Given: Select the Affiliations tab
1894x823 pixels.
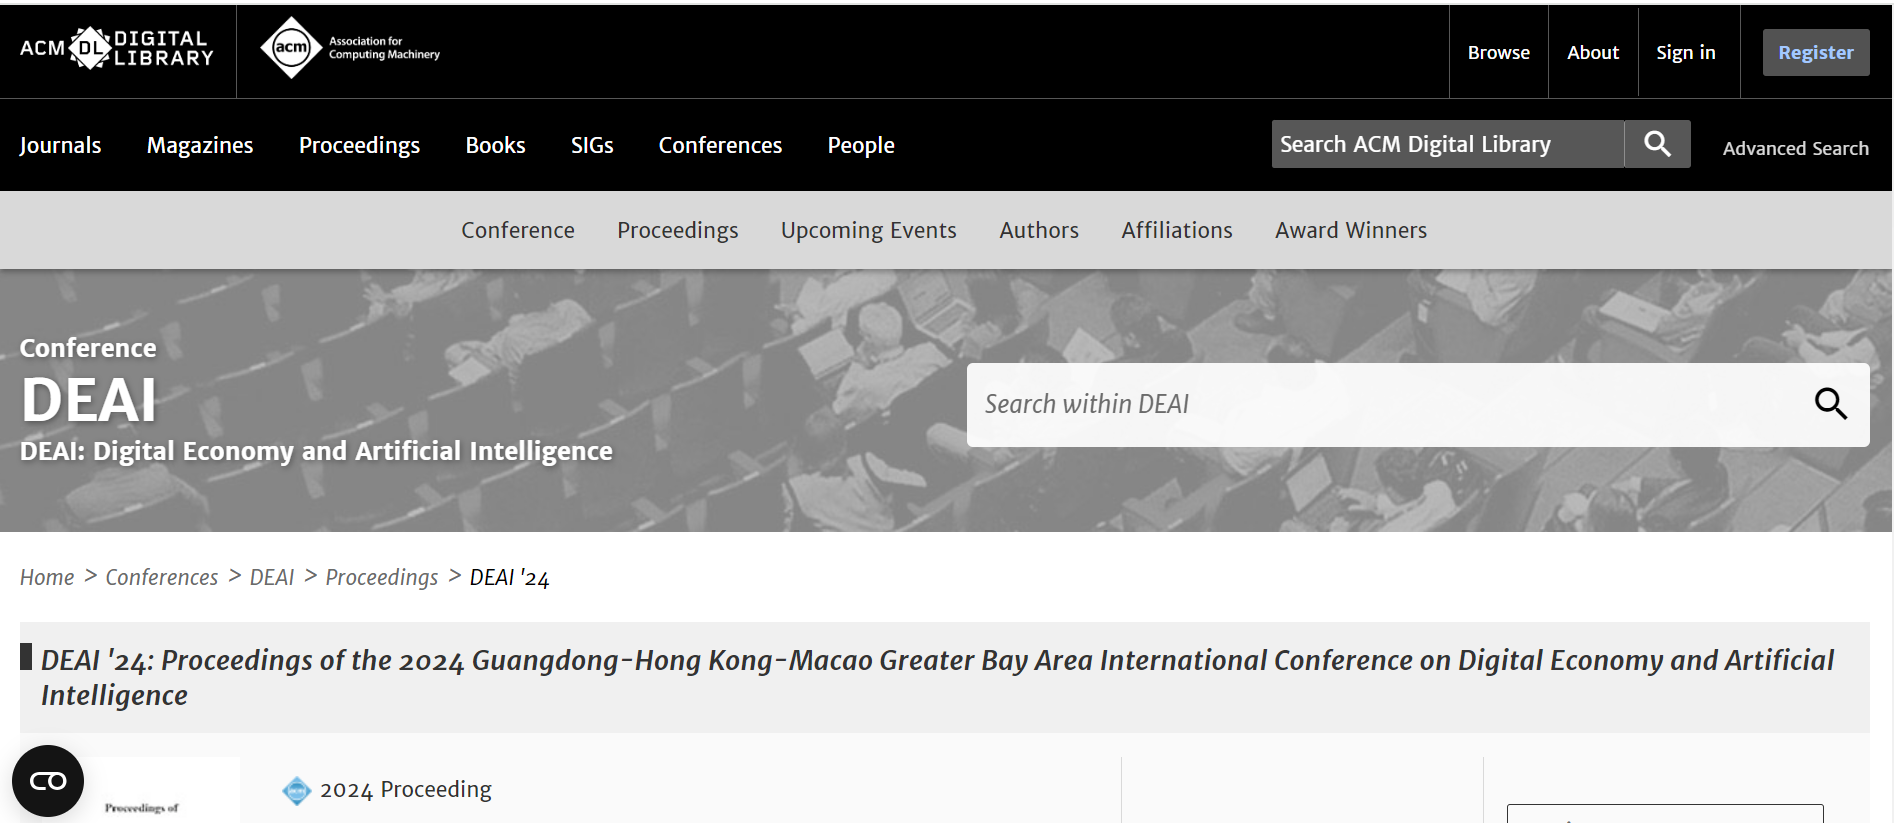Looking at the screenshot, I should pyautogui.click(x=1177, y=230).
